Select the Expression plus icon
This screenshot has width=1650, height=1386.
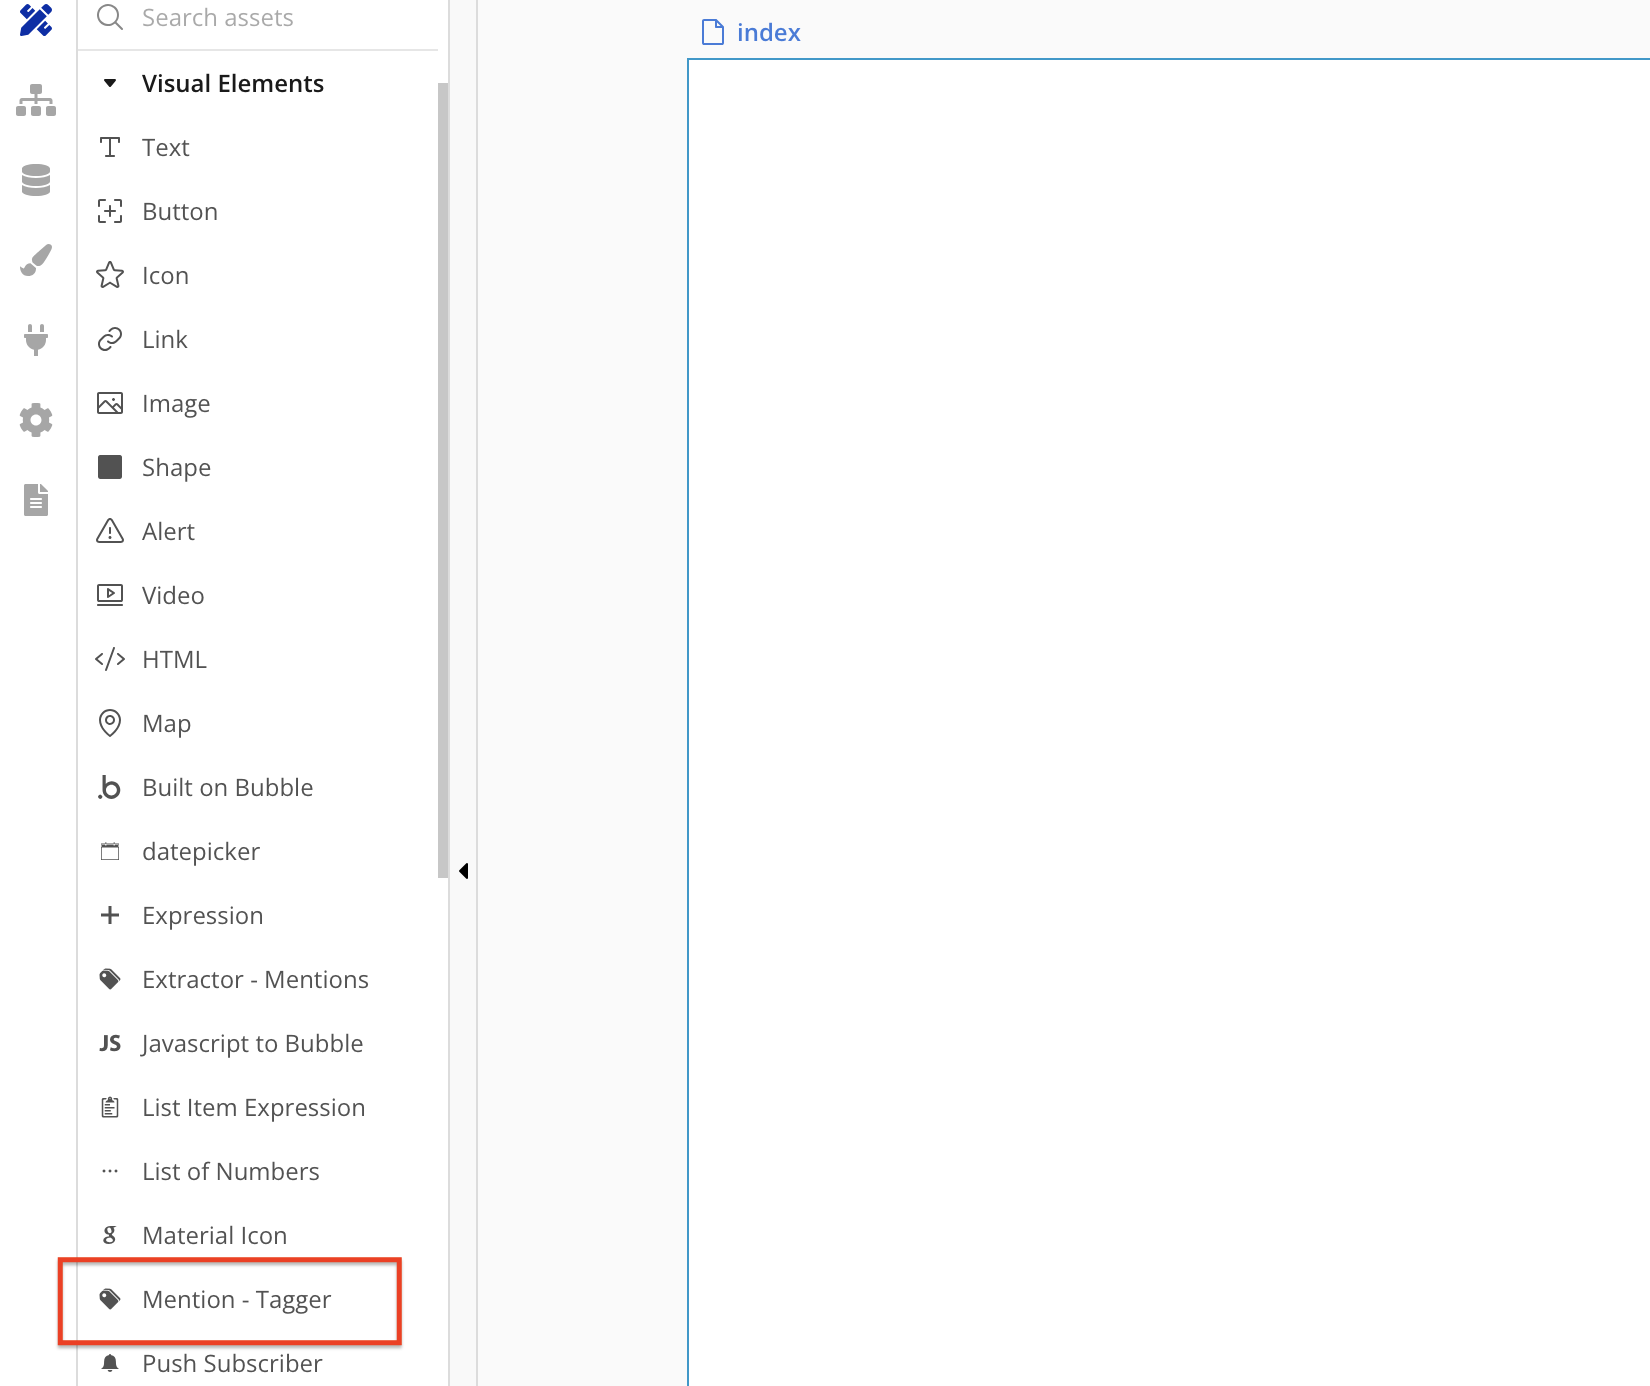110,915
